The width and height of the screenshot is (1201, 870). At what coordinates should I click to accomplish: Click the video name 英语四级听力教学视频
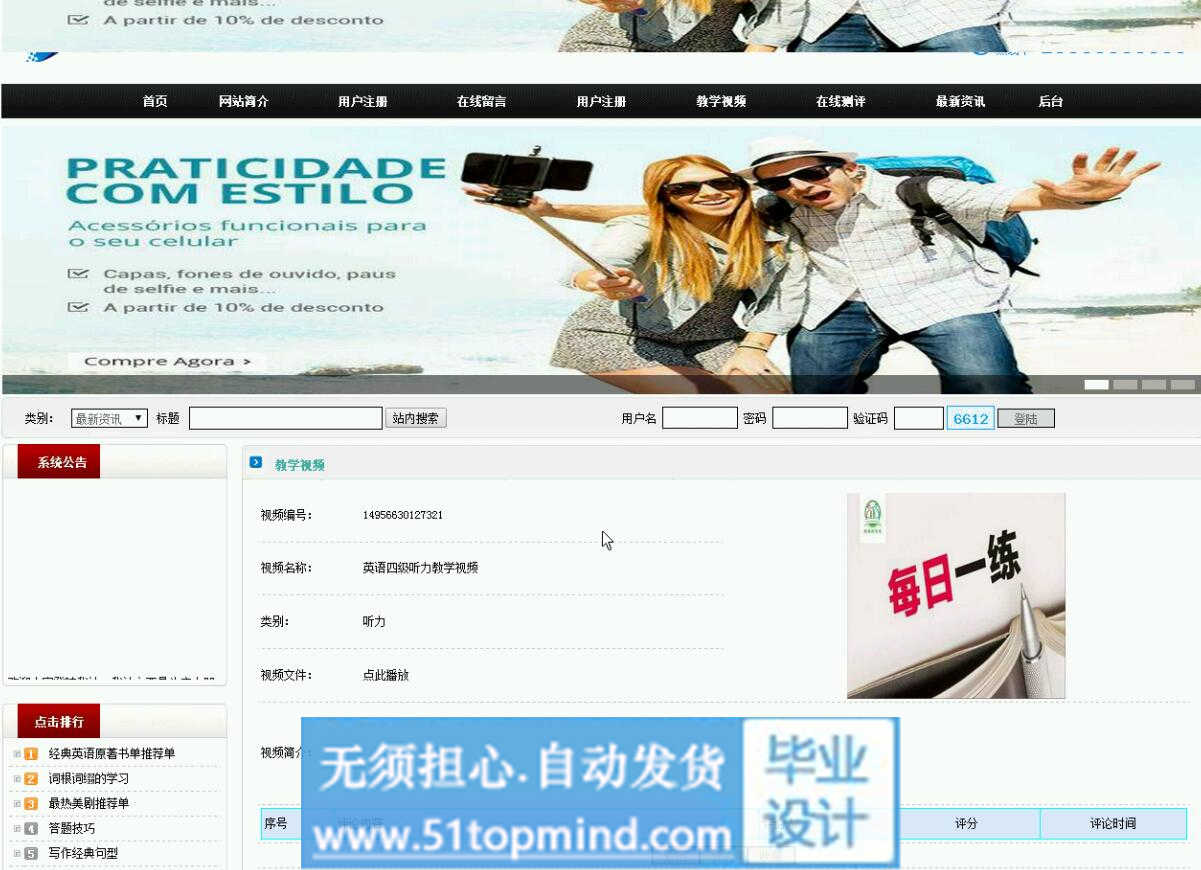(420, 568)
